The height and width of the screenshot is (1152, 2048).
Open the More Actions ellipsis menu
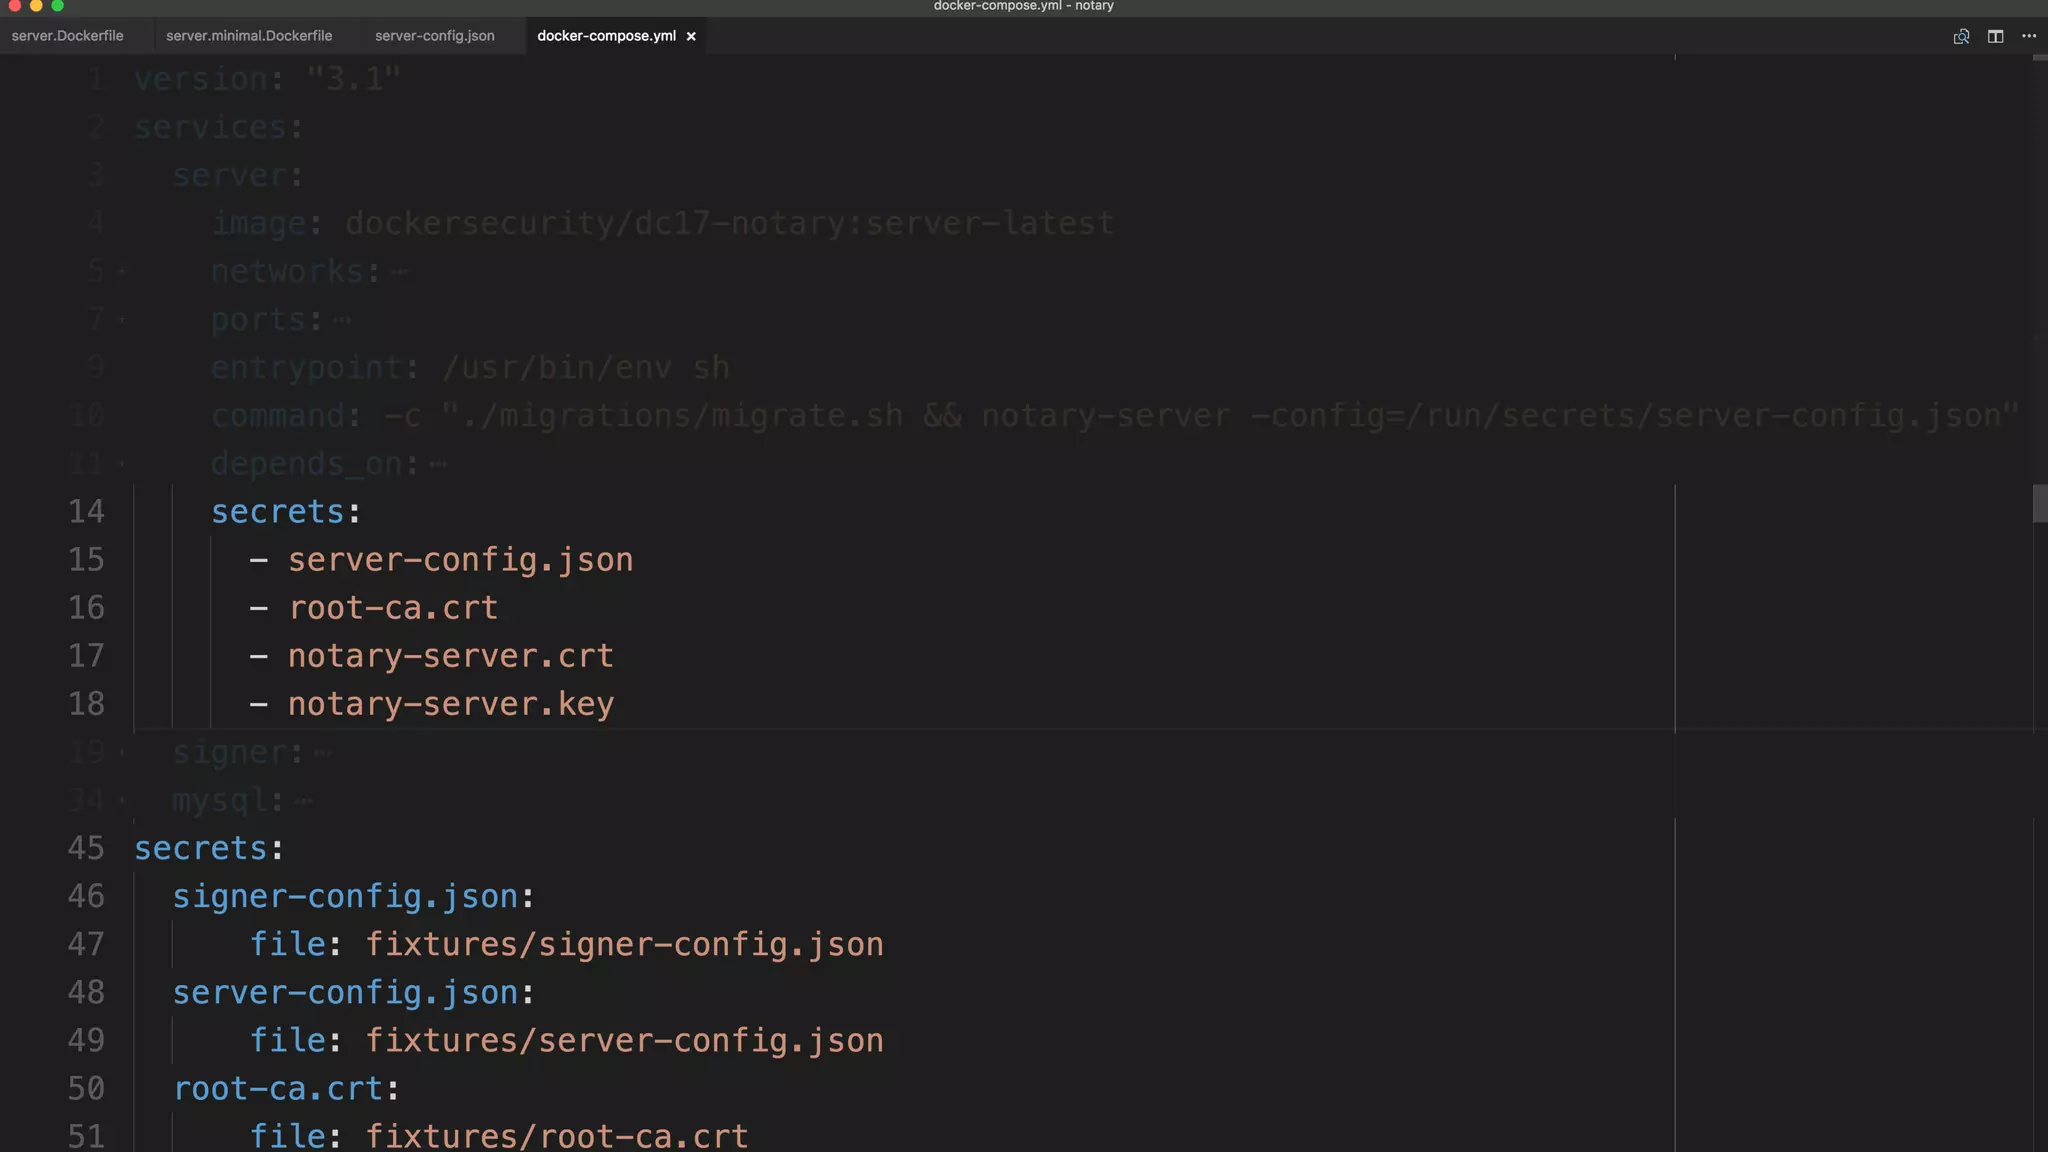click(2029, 36)
